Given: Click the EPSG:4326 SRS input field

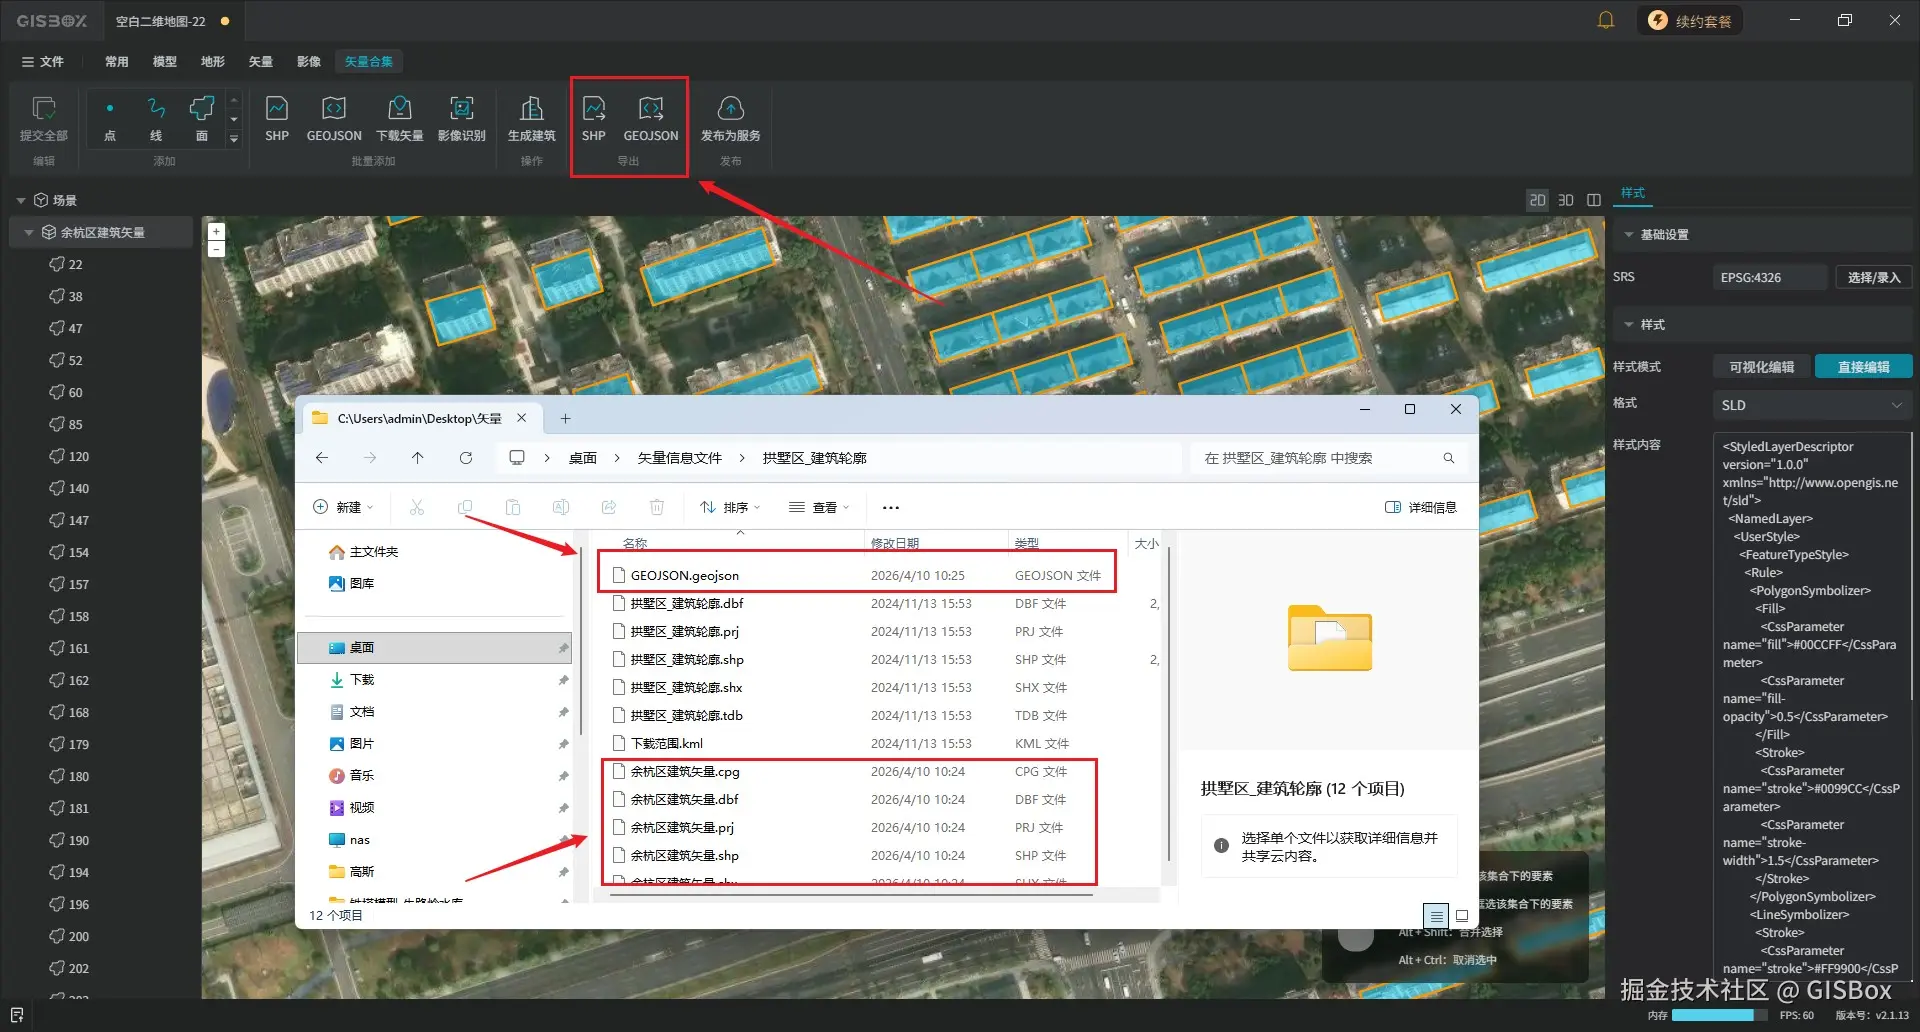Looking at the screenshot, I should 1770,278.
